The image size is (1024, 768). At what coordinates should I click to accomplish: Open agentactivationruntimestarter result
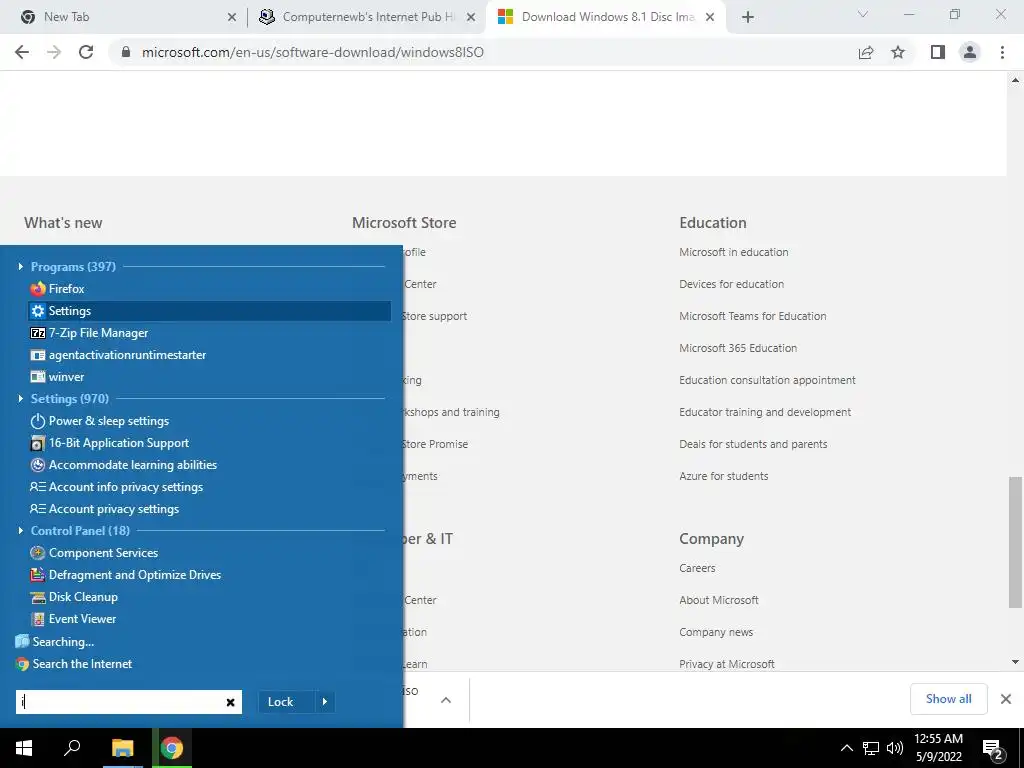[118, 355]
